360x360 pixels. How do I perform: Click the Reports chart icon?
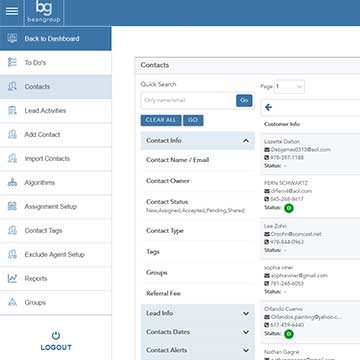[12, 278]
